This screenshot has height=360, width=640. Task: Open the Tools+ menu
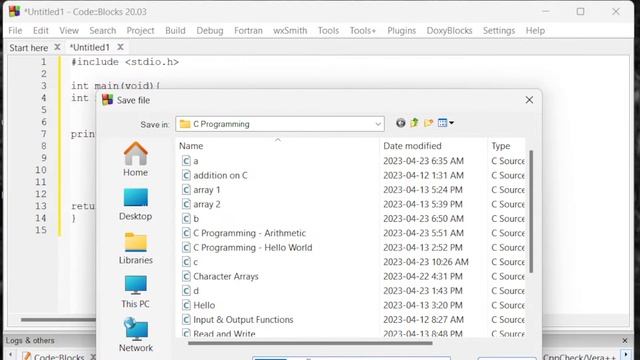click(x=362, y=31)
